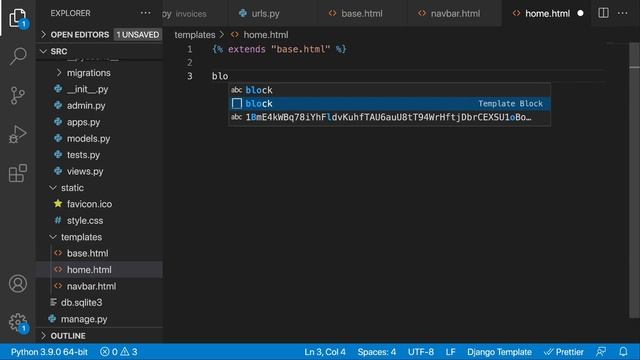The image size is (640, 360).
Task: Split the editor to the right
Action: coord(603,13)
